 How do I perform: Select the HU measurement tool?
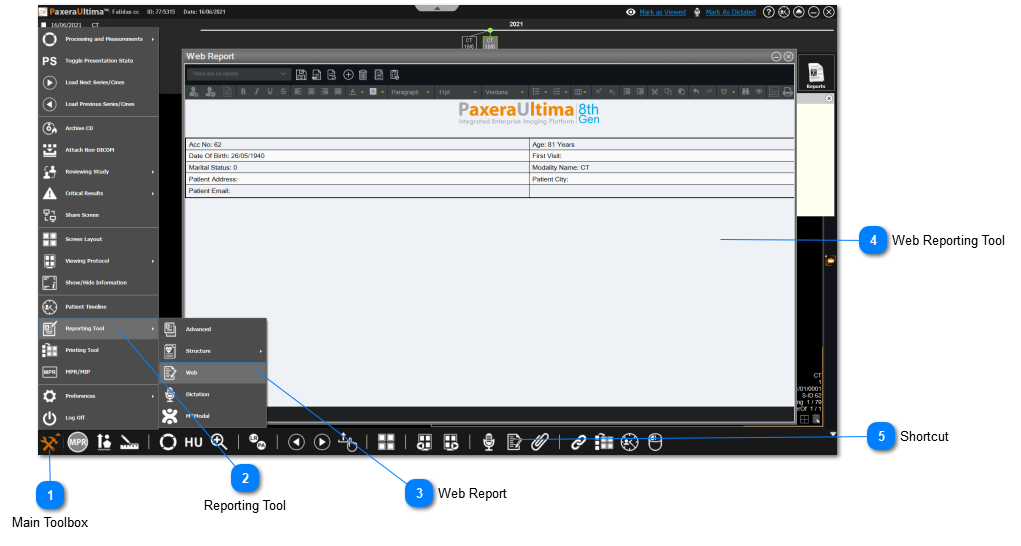(x=193, y=442)
